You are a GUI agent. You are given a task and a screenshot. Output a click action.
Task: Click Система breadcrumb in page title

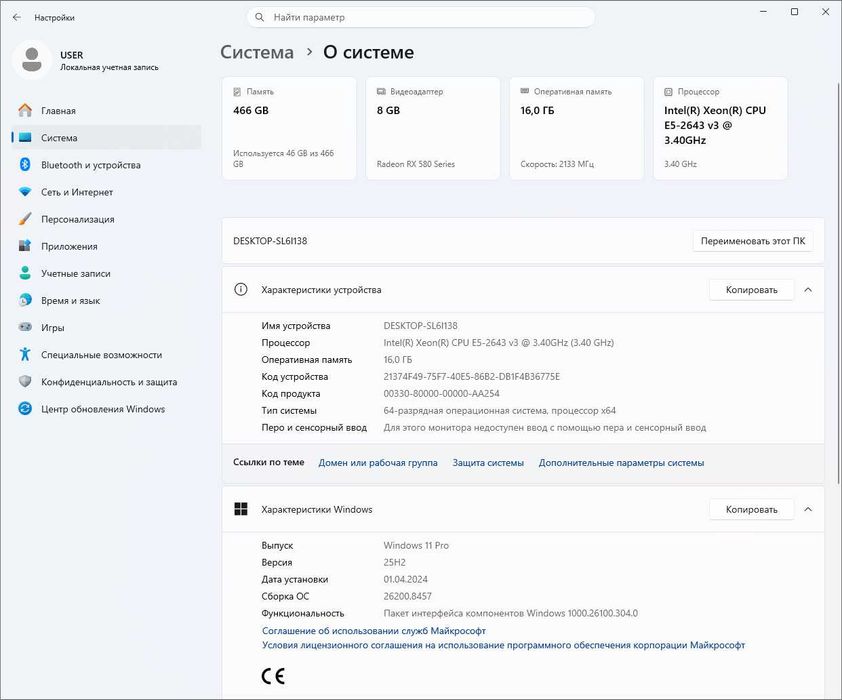[x=257, y=52]
